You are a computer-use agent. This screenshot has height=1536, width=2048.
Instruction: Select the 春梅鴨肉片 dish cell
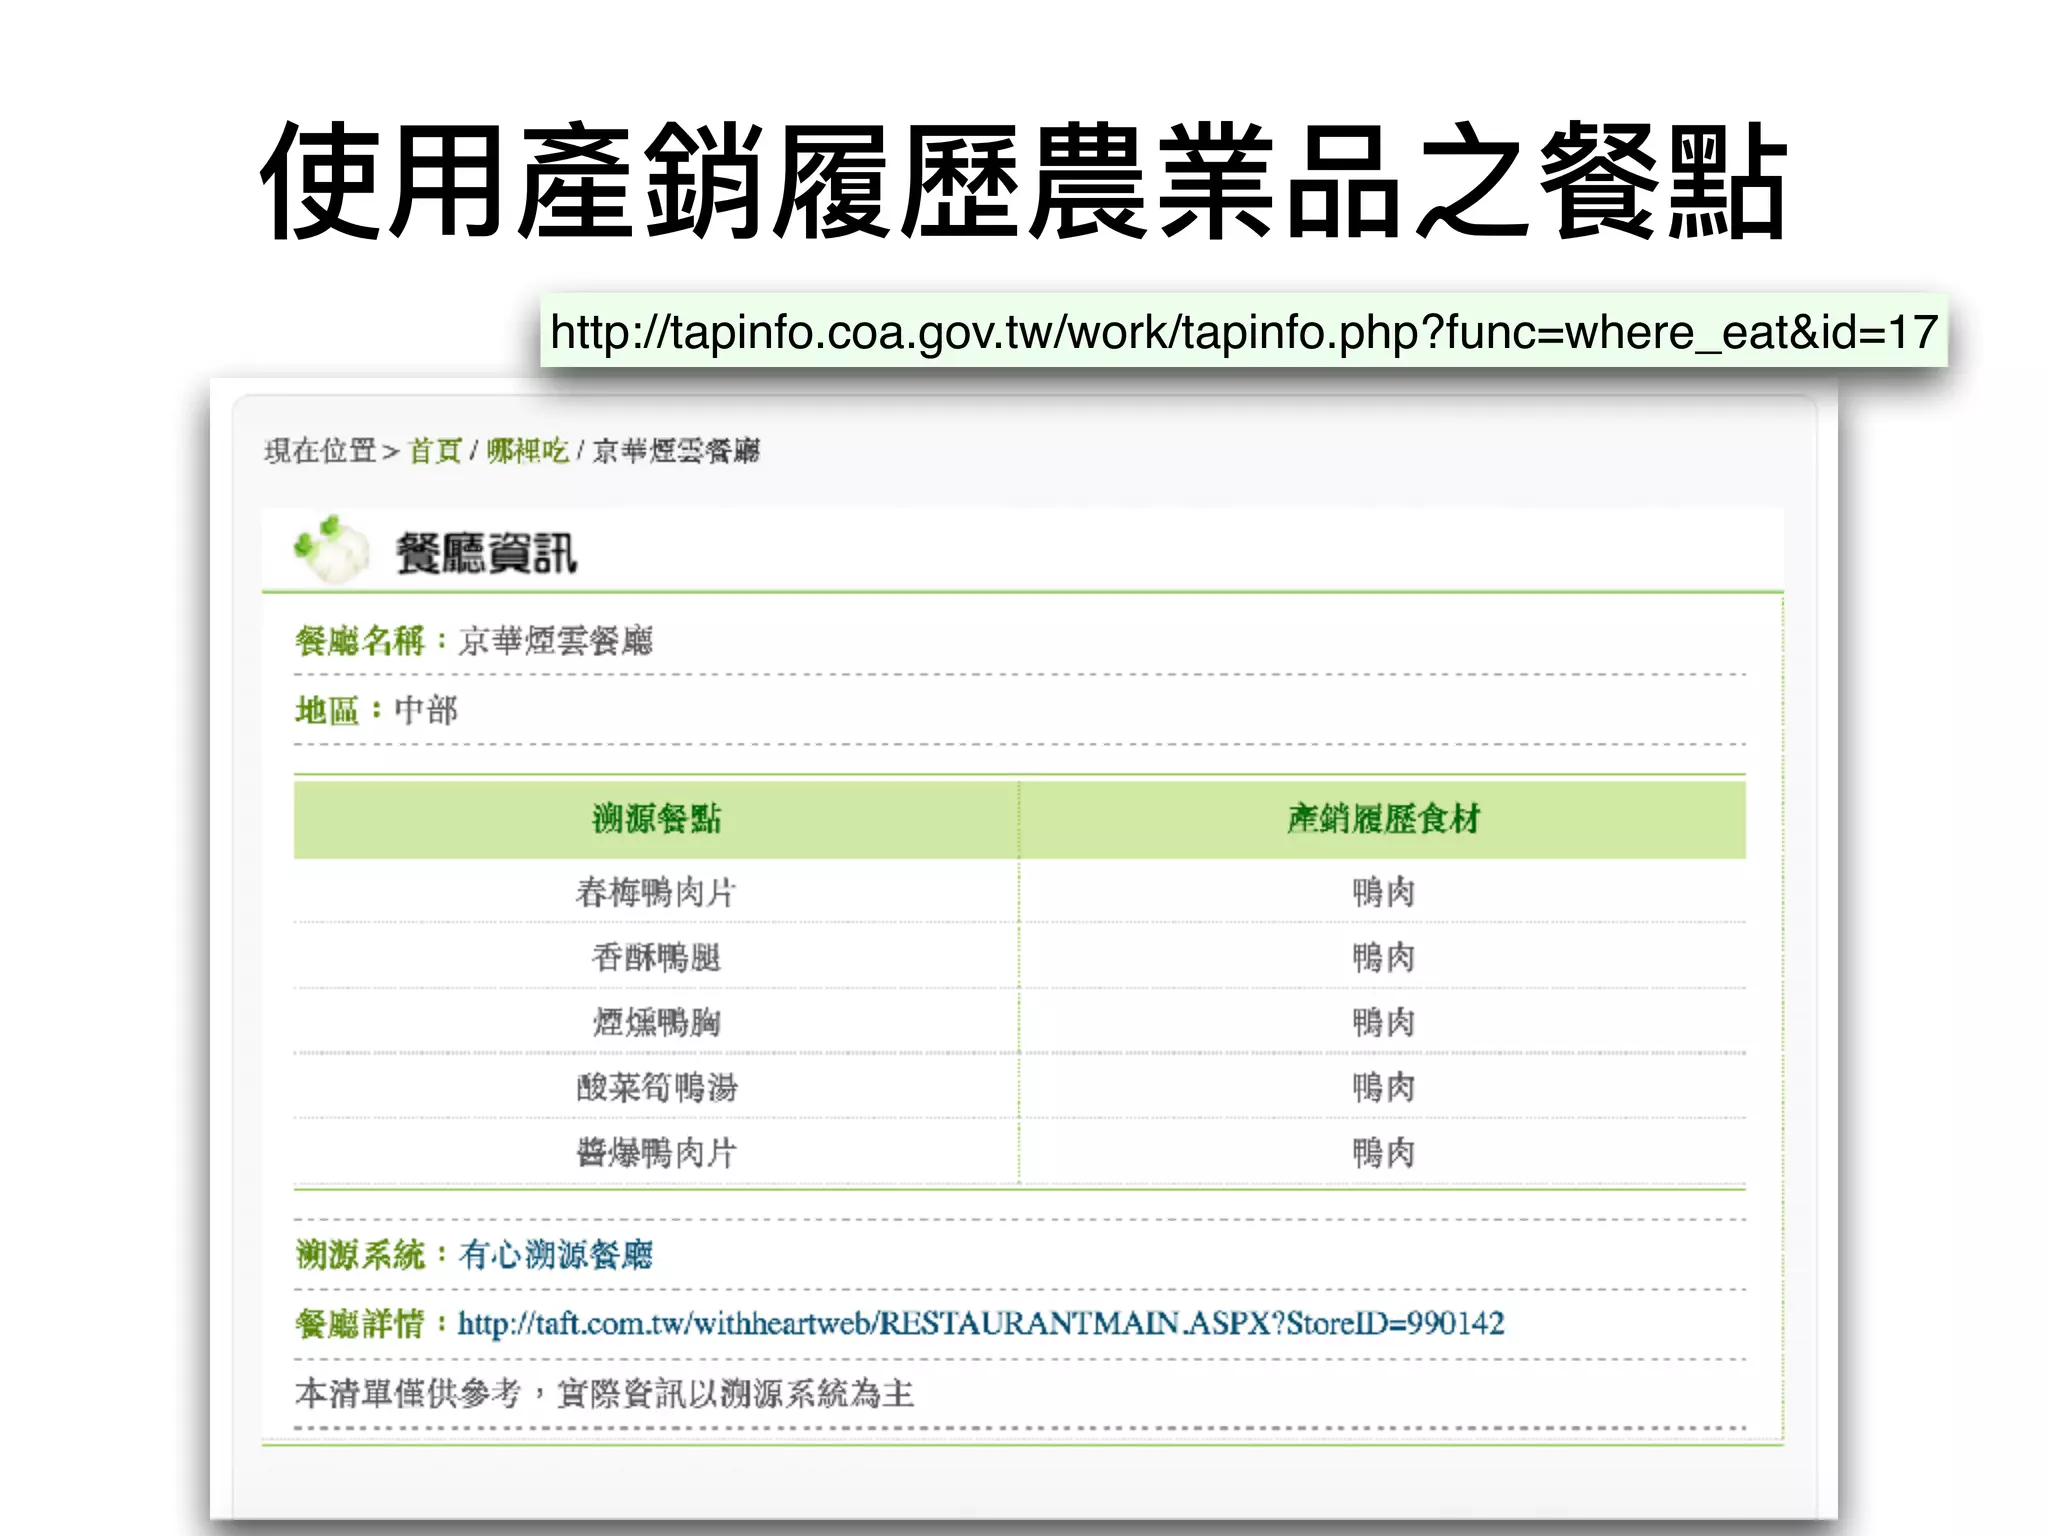pyautogui.click(x=656, y=892)
